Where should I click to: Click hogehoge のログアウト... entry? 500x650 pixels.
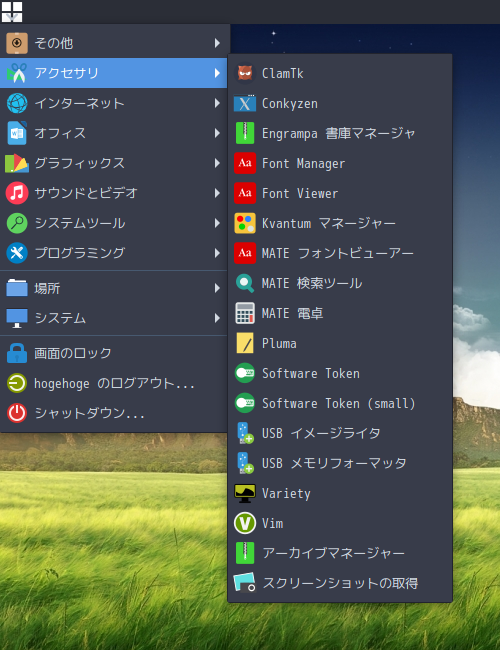tap(114, 383)
